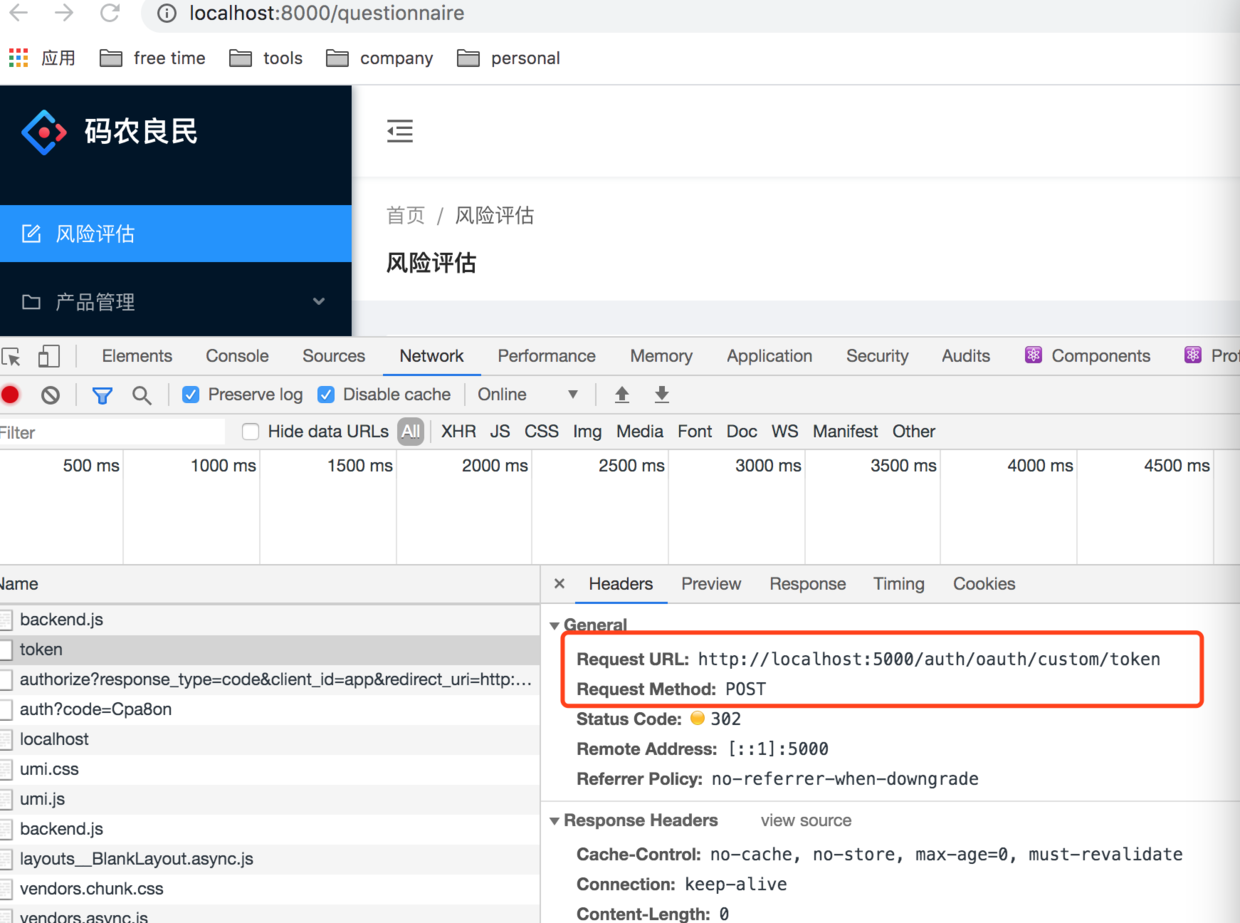Image resolution: width=1240 pixels, height=923 pixels.
Task: Open the Security tab
Action: 877,356
